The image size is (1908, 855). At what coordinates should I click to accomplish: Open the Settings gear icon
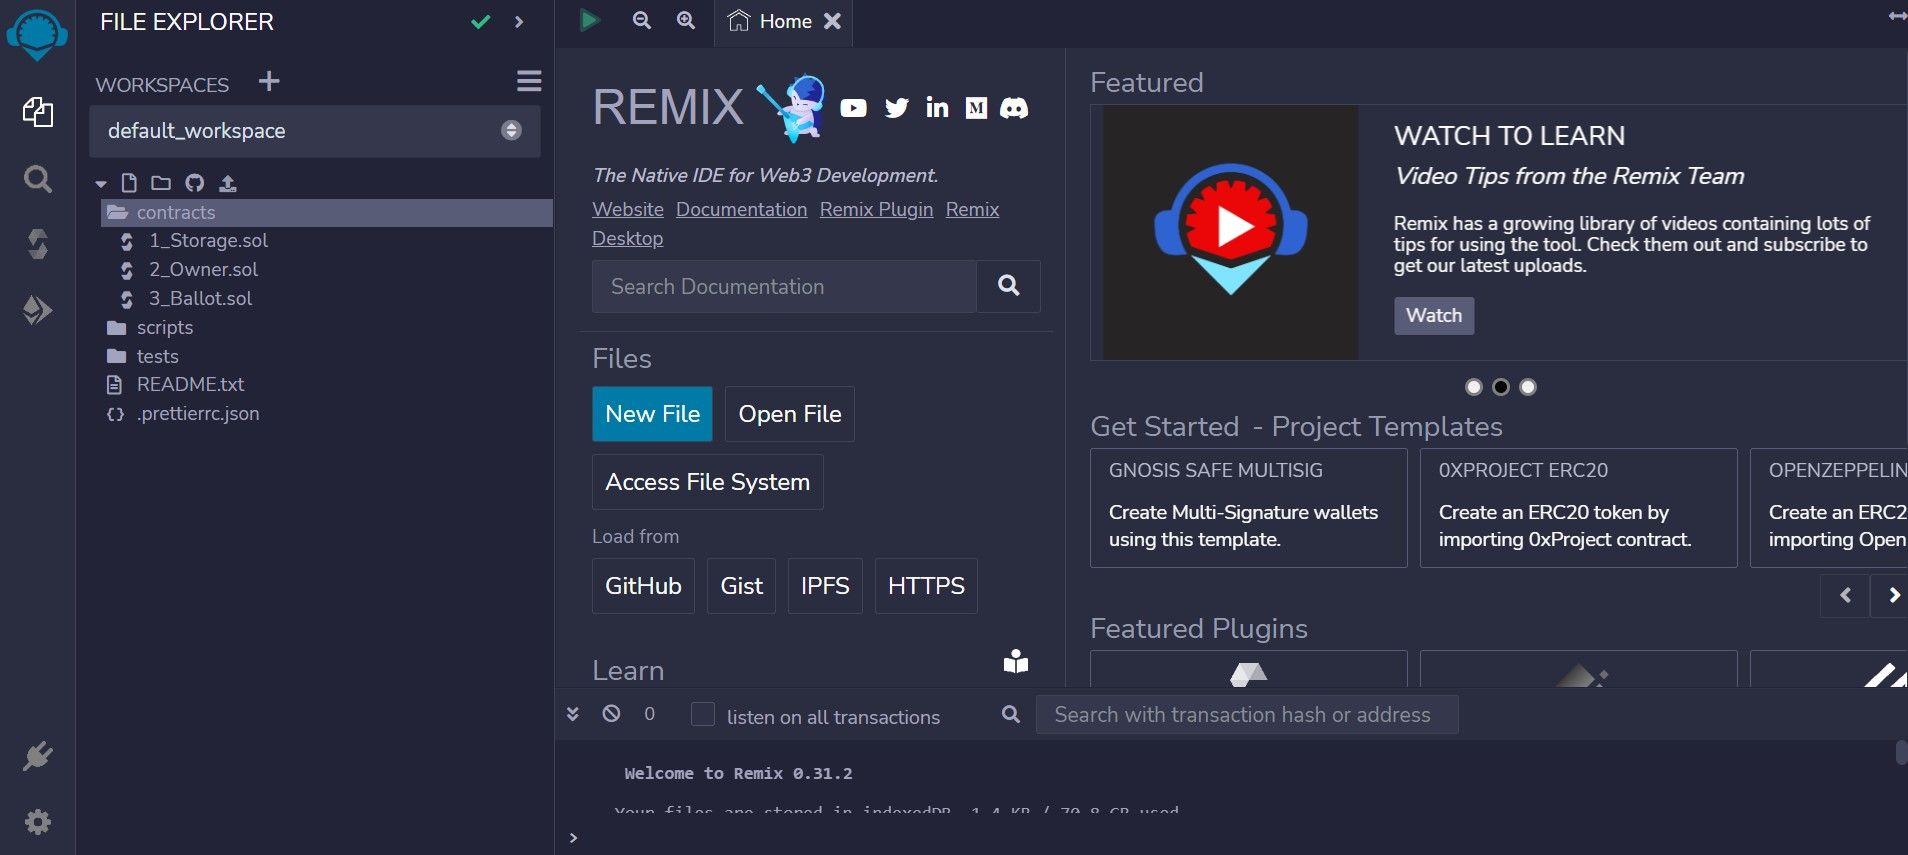[38, 822]
